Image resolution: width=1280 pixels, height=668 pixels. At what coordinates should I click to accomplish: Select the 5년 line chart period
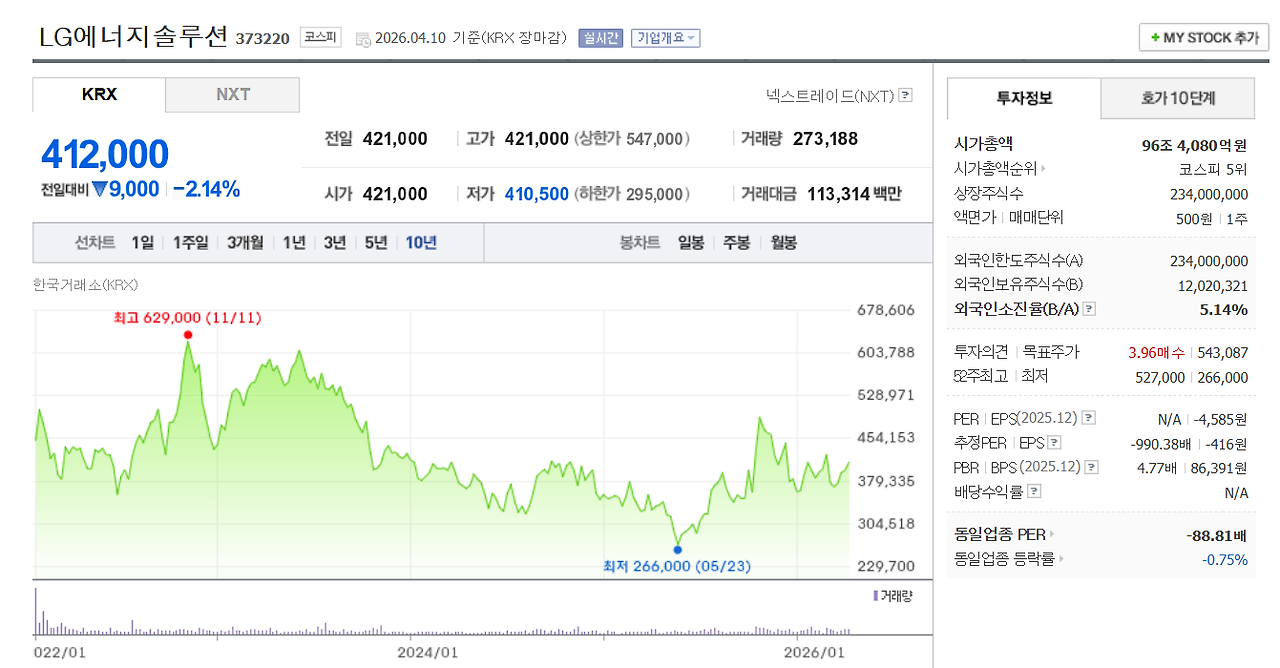pos(376,243)
